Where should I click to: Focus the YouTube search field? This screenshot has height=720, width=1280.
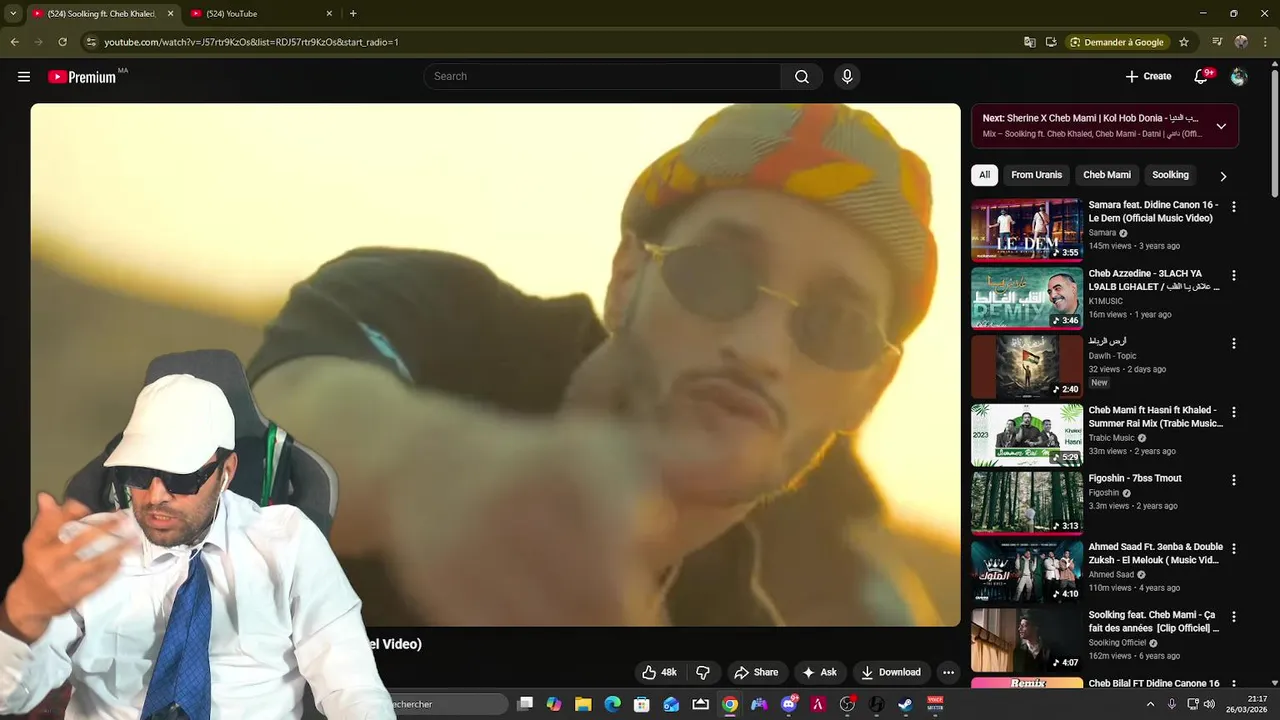pos(603,76)
